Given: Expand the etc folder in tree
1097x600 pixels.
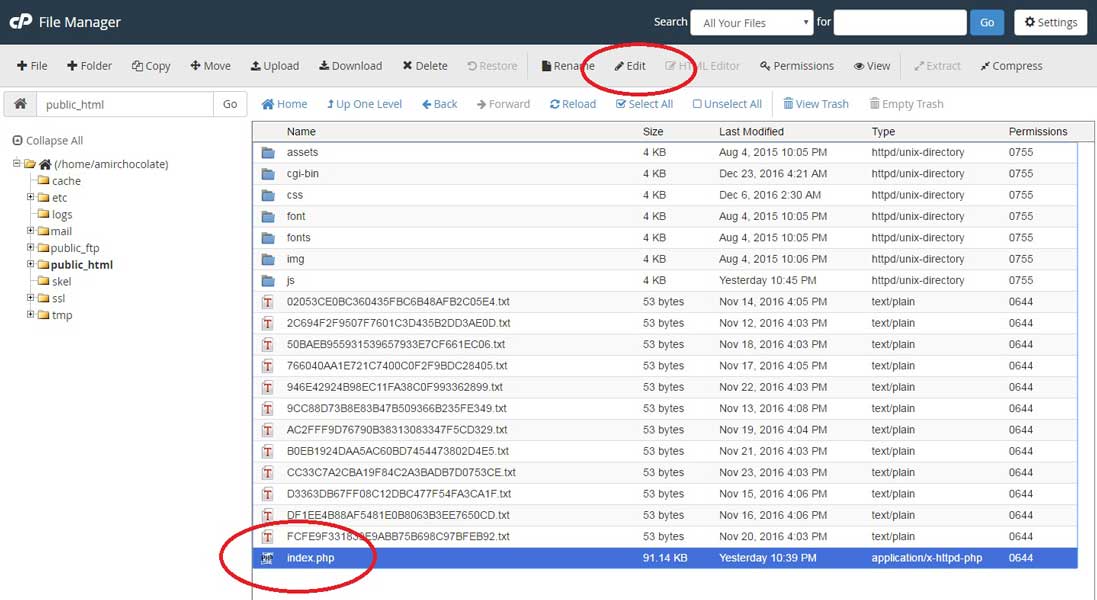Looking at the screenshot, I should [30, 197].
